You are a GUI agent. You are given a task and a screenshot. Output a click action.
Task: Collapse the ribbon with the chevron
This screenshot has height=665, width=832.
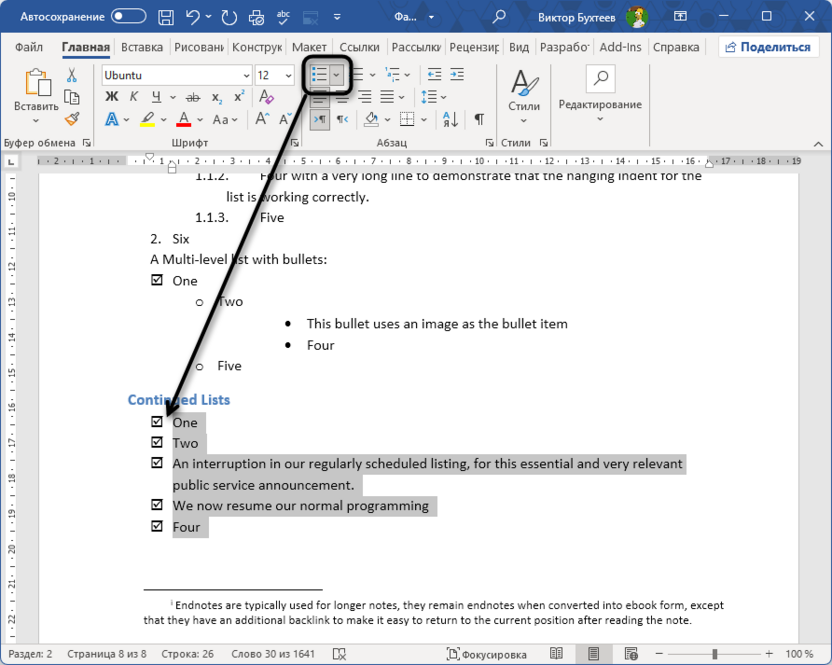[x=818, y=144]
